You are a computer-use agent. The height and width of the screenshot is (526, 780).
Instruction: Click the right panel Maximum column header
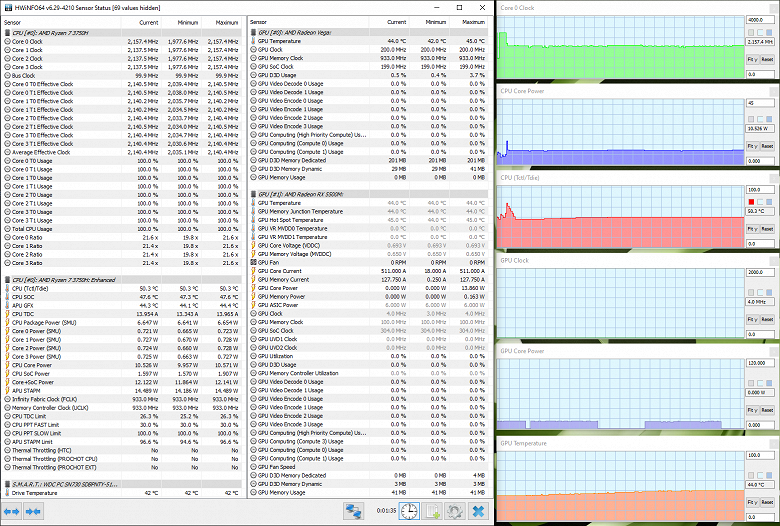467,22
